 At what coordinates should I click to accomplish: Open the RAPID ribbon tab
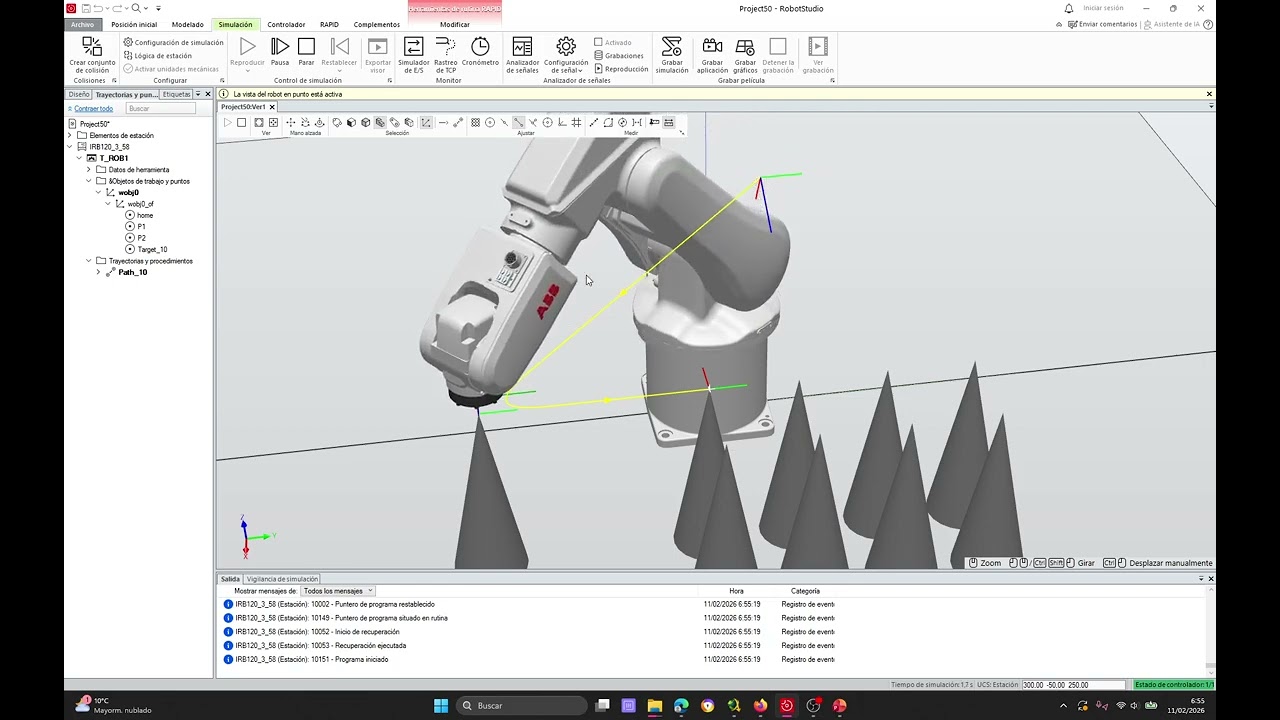click(x=329, y=24)
